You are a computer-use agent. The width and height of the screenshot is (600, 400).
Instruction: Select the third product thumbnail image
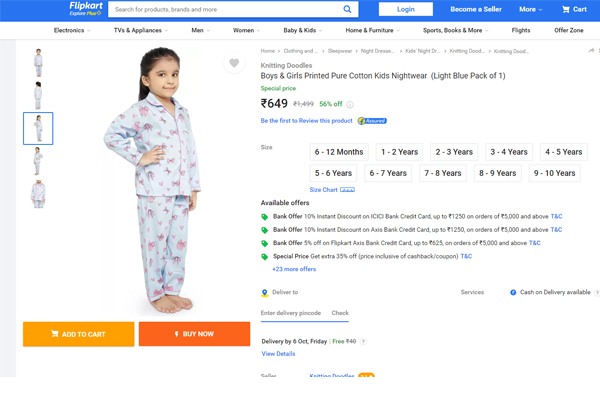(x=38, y=128)
